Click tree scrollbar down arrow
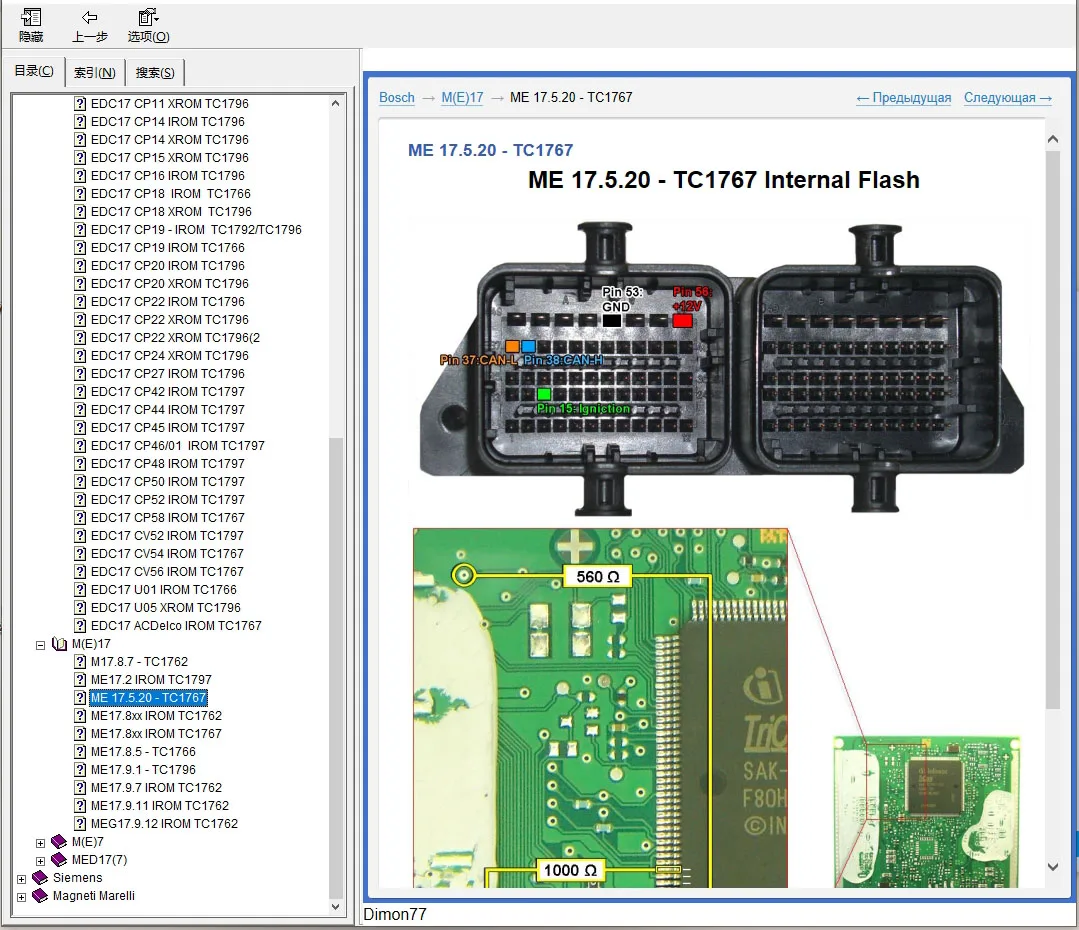This screenshot has width=1079, height=930. tap(335, 907)
